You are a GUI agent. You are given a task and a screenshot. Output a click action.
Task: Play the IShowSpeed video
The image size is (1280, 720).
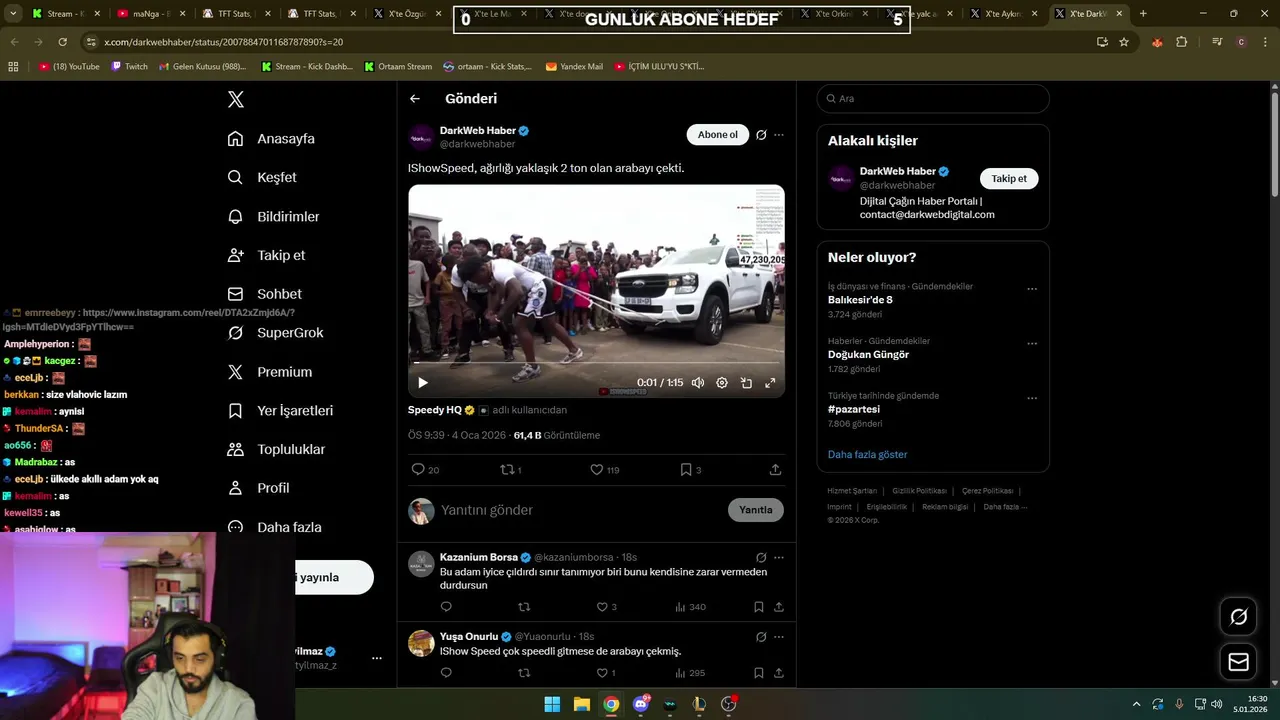[422, 383]
